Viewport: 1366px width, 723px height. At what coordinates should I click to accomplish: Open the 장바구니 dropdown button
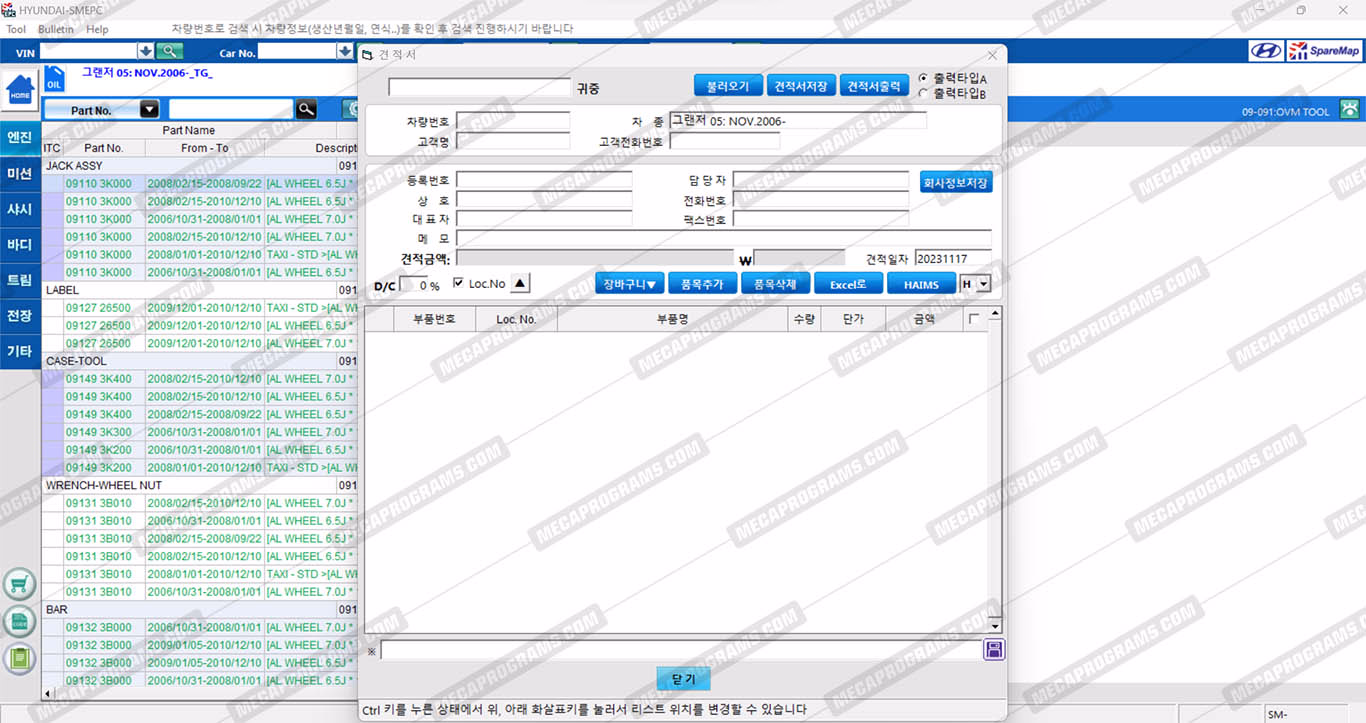(x=629, y=284)
